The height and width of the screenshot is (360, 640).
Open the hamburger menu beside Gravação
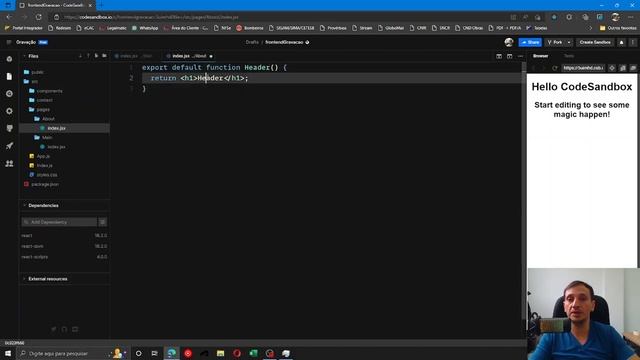(9, 42)
